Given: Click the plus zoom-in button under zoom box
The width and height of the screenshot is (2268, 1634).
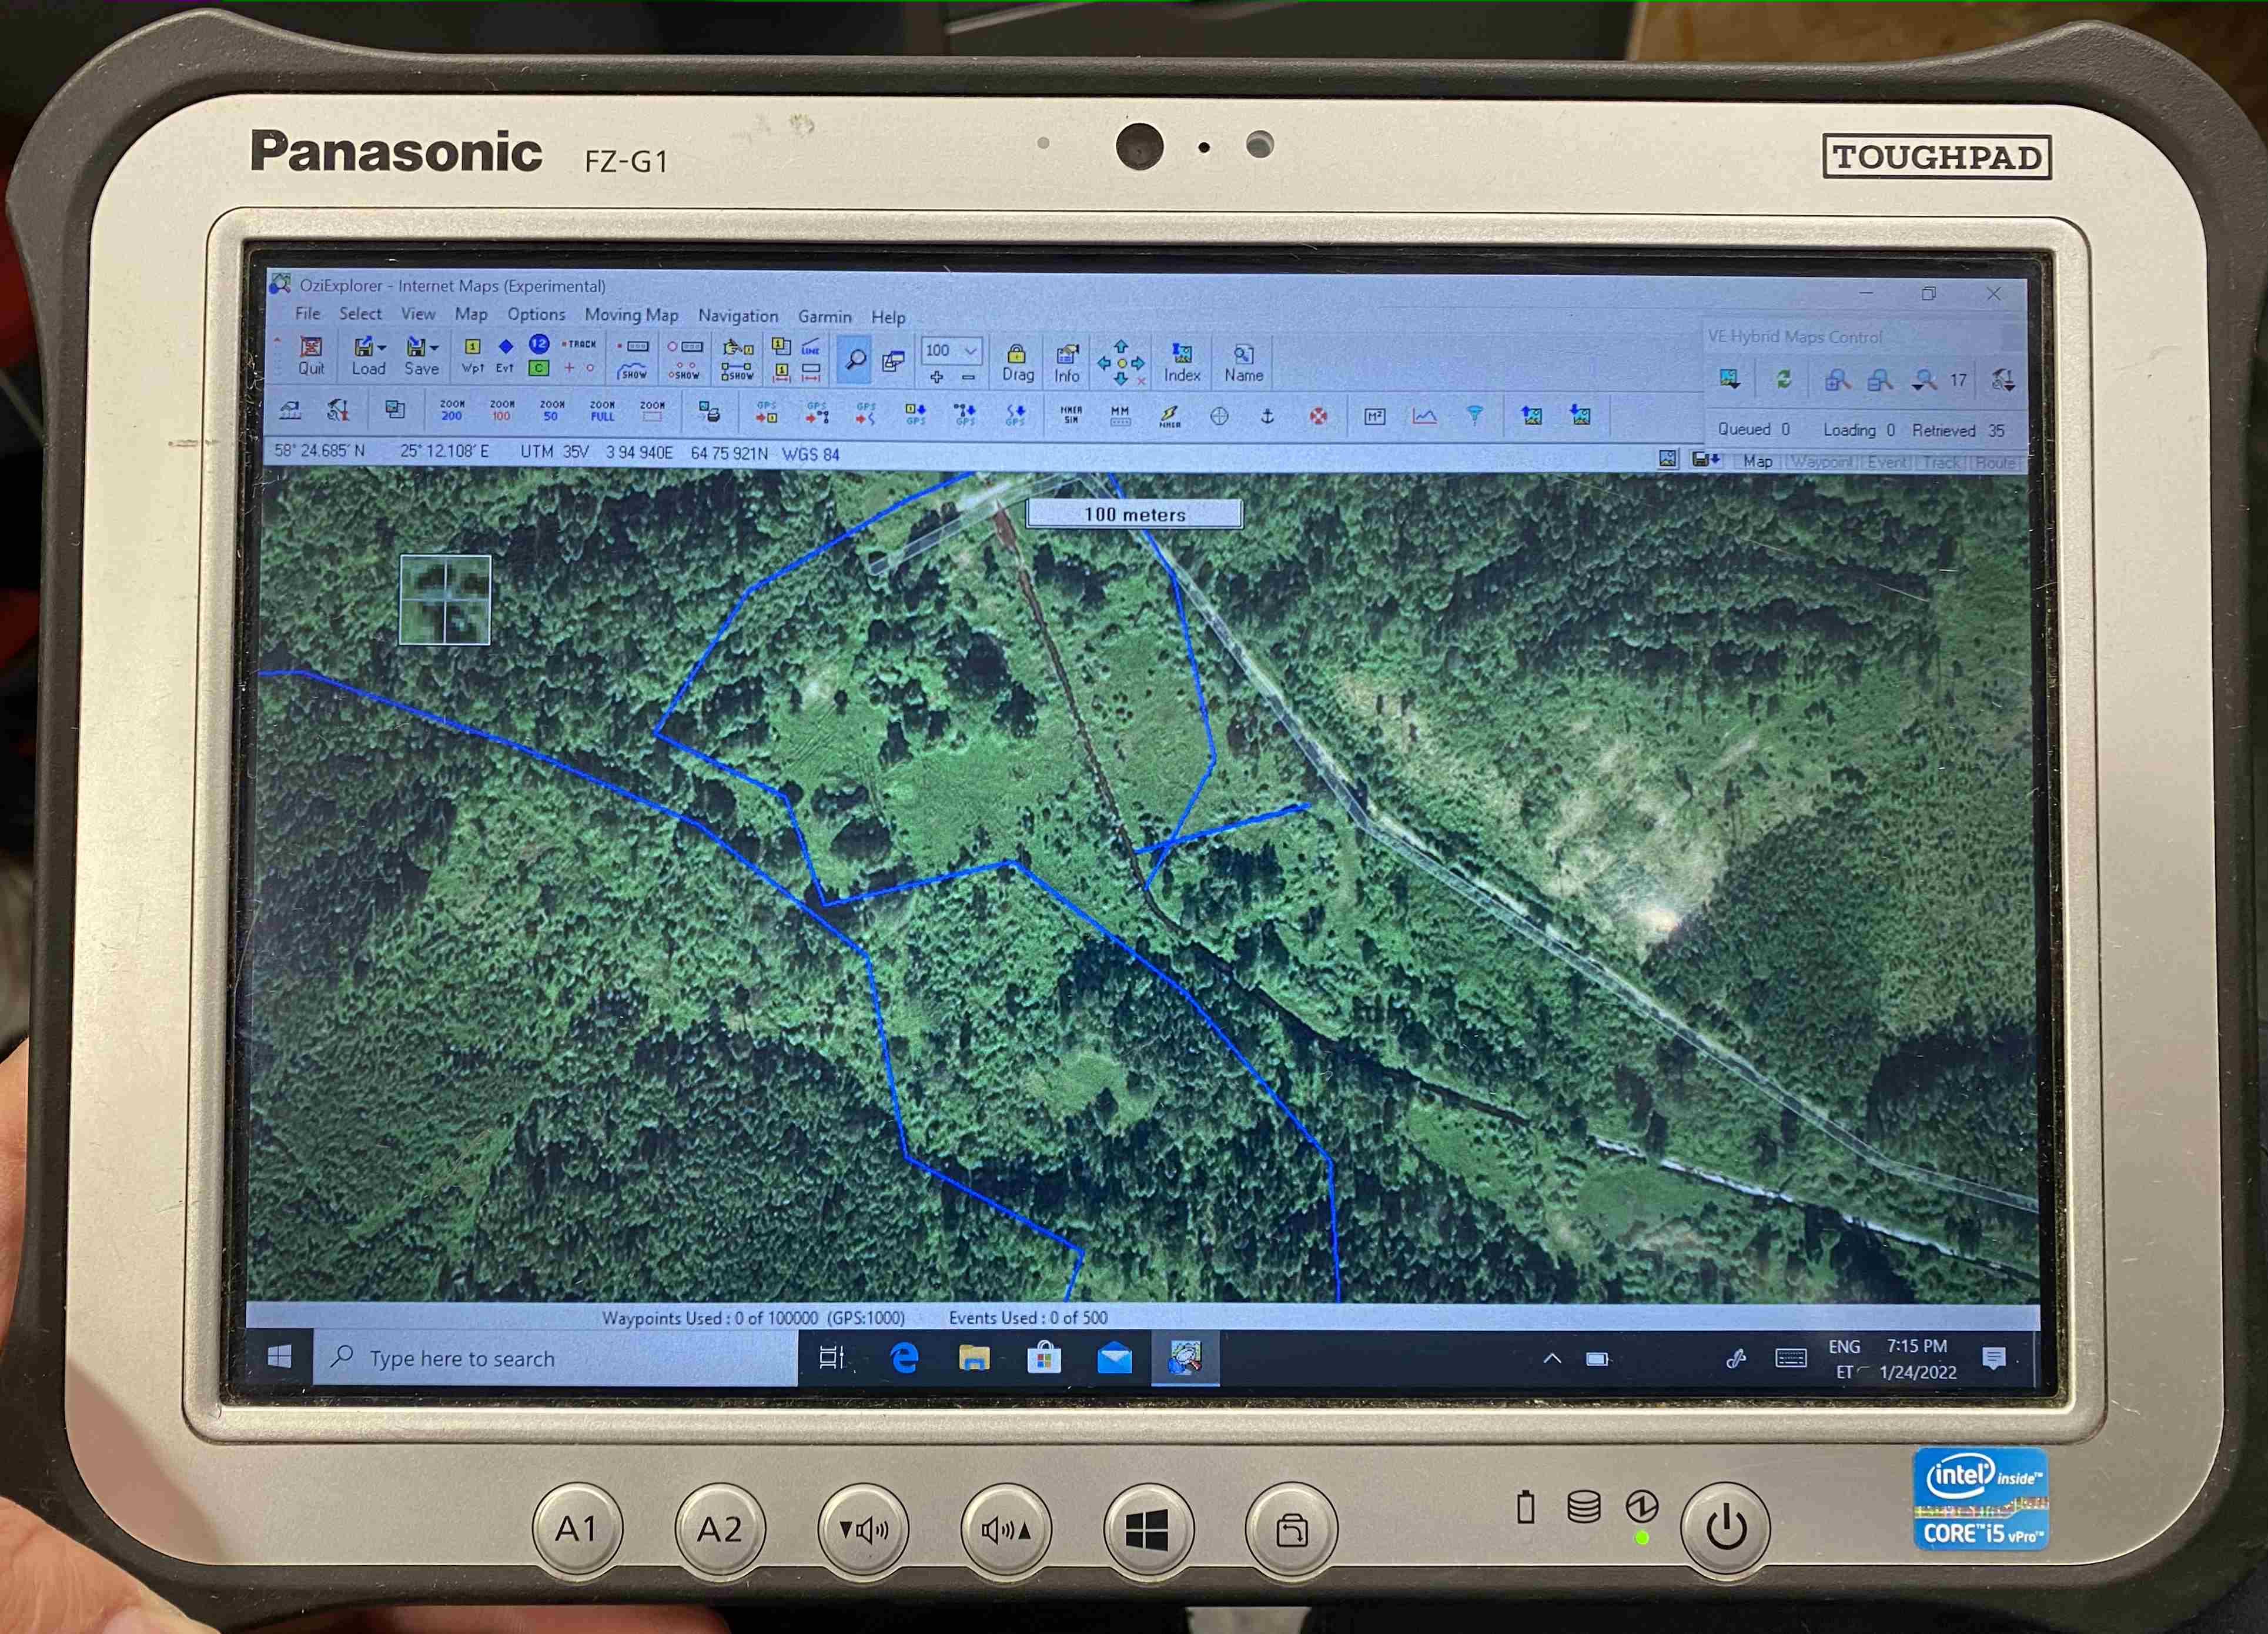Looking at the screenshot, I should [x=937, y=377].
